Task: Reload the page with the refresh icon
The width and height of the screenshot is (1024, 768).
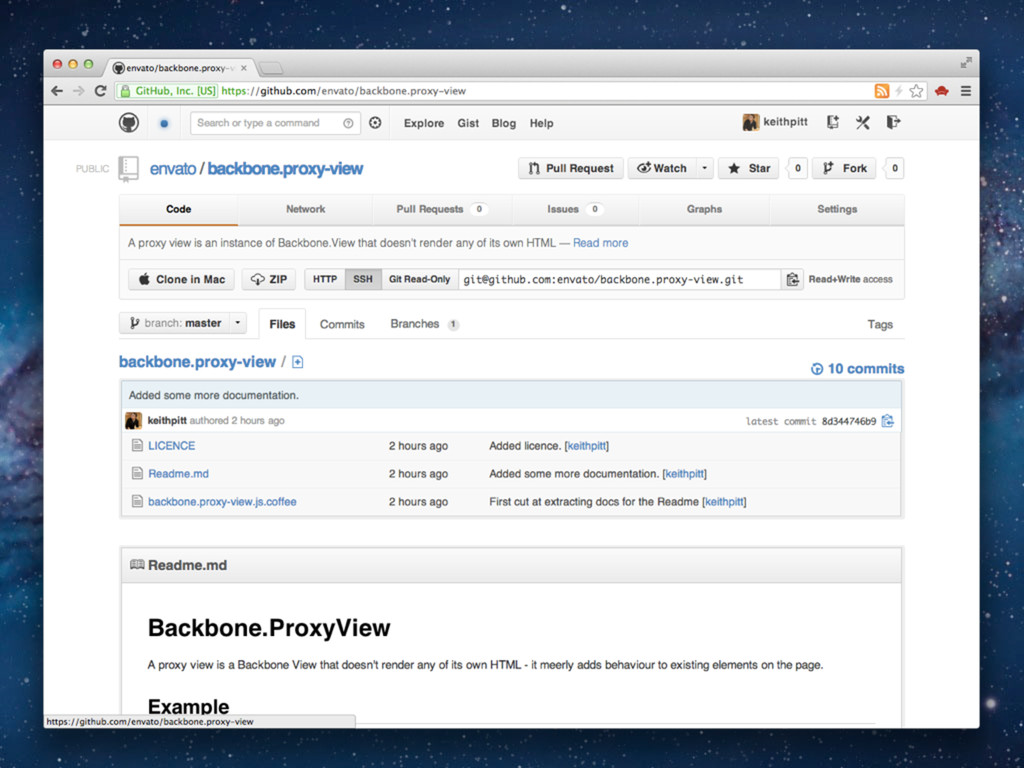Action: click(x=101, y=91)
